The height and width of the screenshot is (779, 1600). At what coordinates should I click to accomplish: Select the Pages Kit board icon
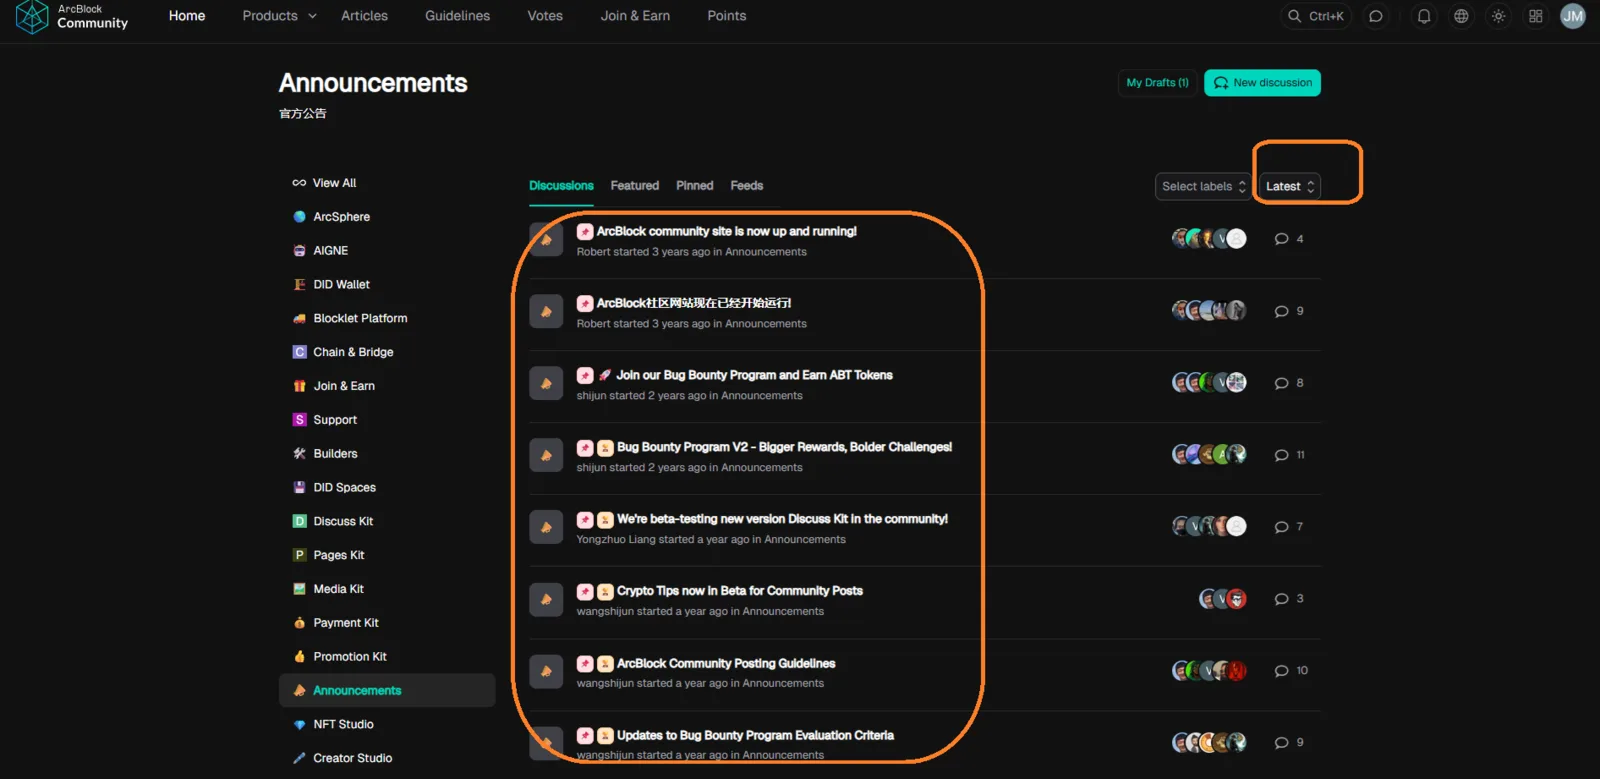pyautogui.click(x=299, y=555)
